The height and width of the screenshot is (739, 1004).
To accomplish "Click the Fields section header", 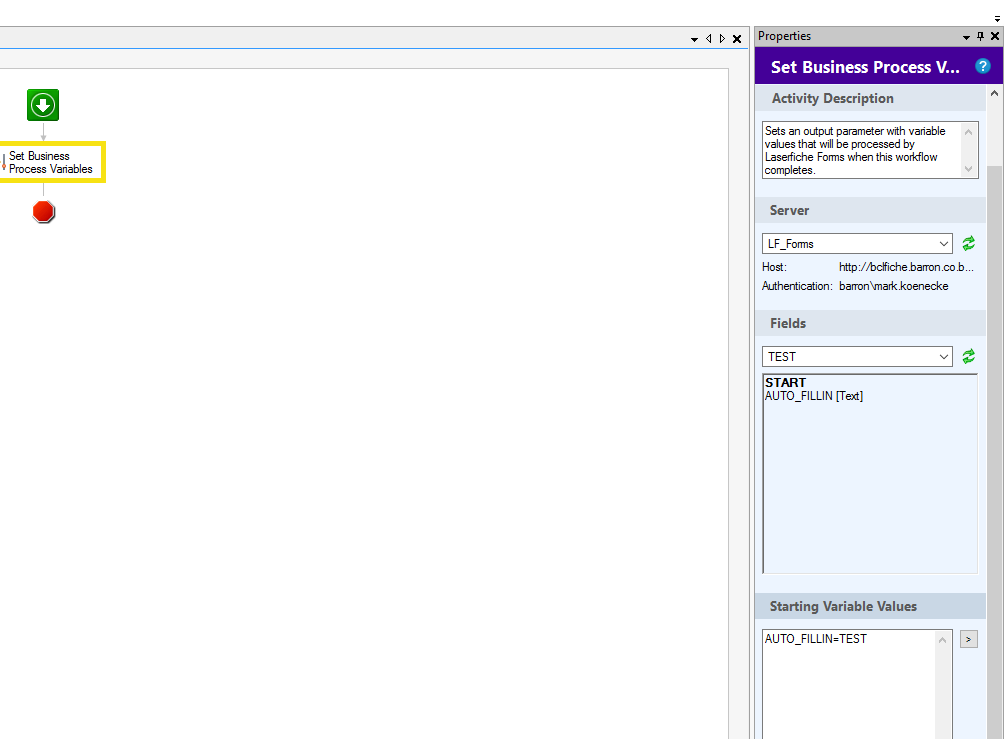I will (x=870, y=323).
